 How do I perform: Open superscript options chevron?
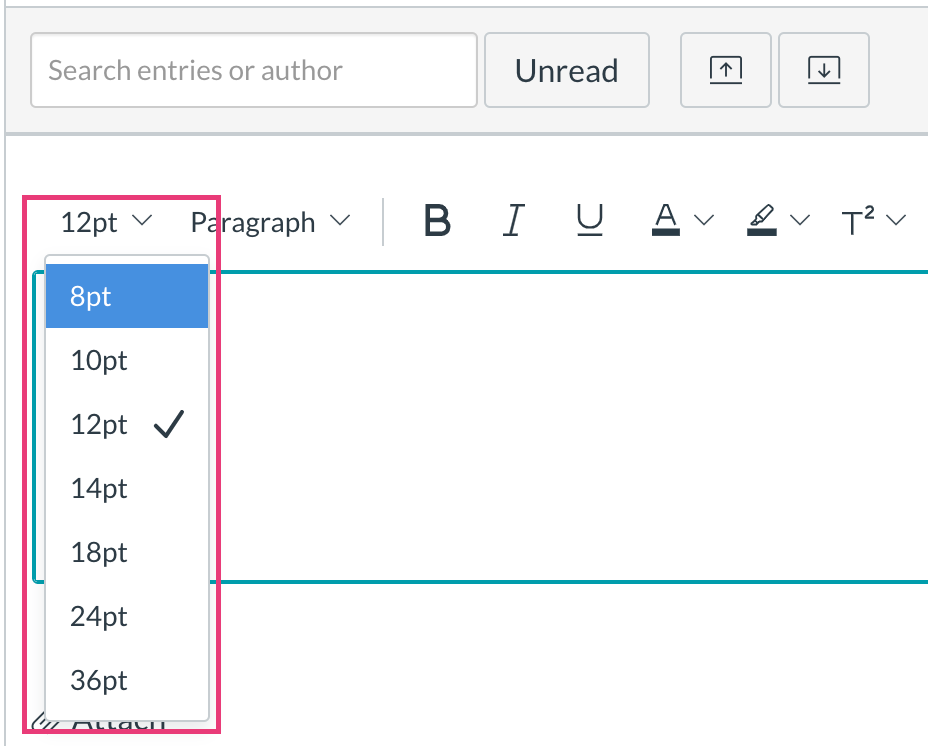click(x=896, y=220)
